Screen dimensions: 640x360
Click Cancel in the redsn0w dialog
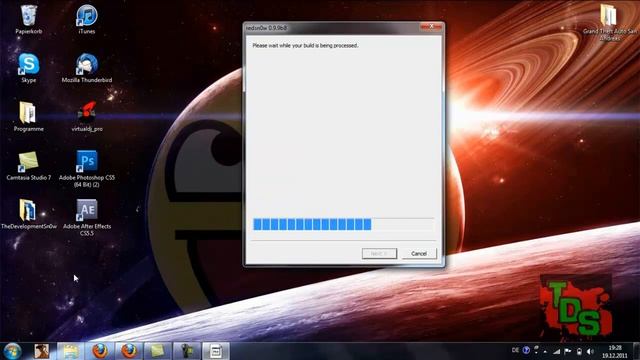point(419,253)
